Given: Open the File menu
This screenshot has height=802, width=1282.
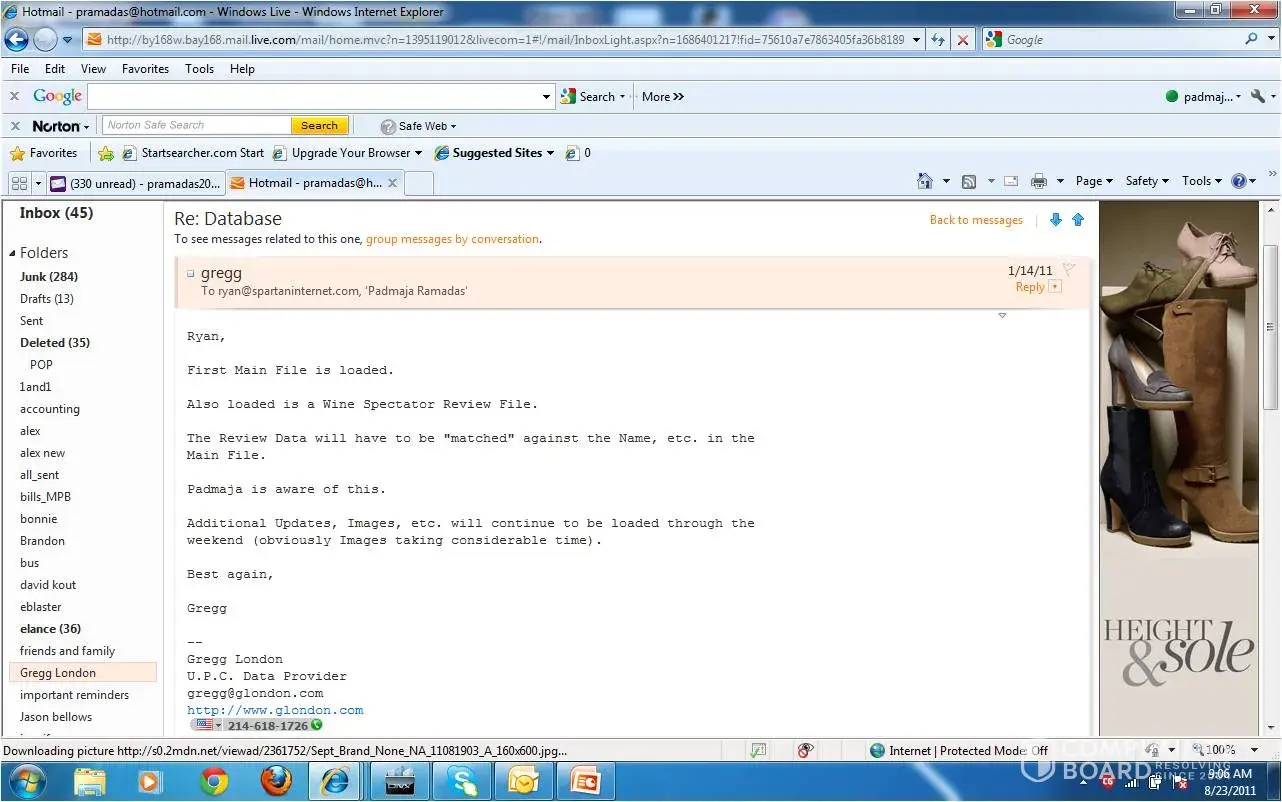Looking at the screenshot, I should 20,69.
